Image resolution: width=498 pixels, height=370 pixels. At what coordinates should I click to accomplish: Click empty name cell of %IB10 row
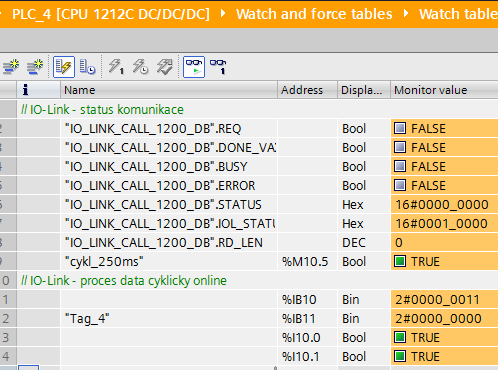pos(169,299)
